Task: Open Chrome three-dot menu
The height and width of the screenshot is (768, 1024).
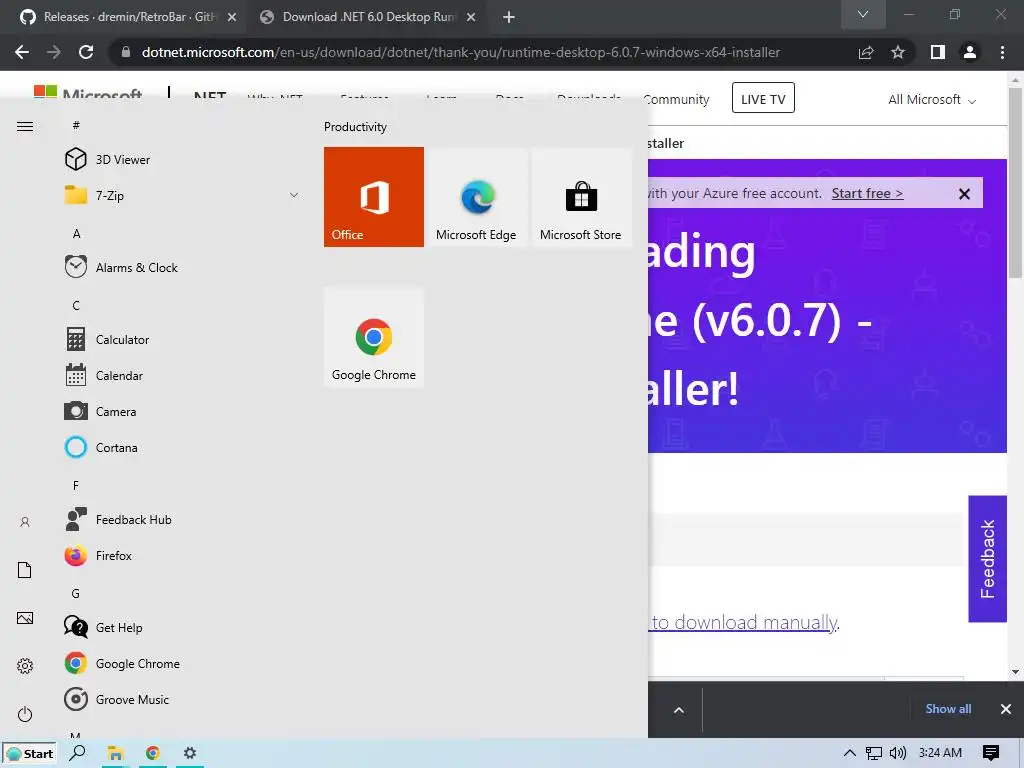Action: [1002, 52]
